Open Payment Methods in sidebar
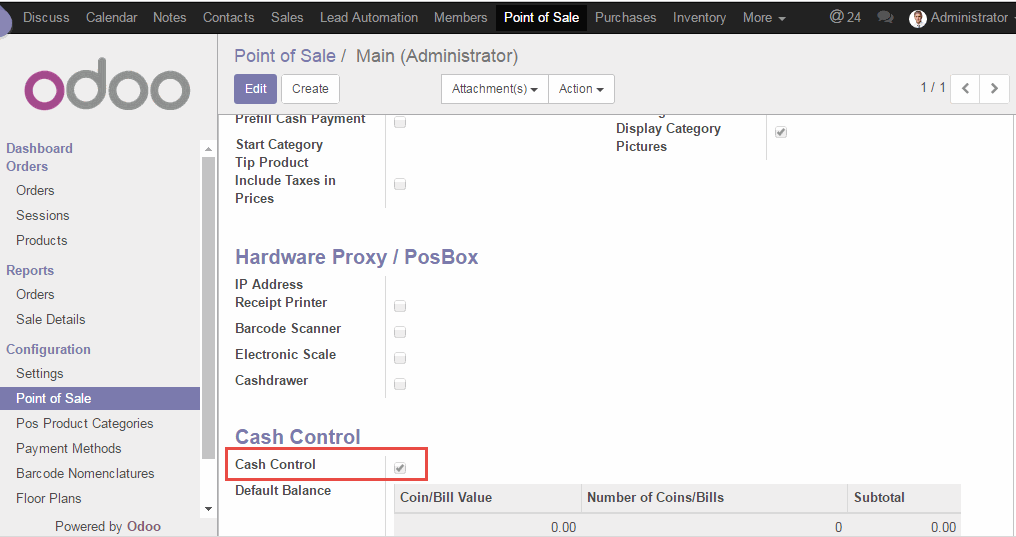This screenshot has height=537, width=1016. pos(69,448)
